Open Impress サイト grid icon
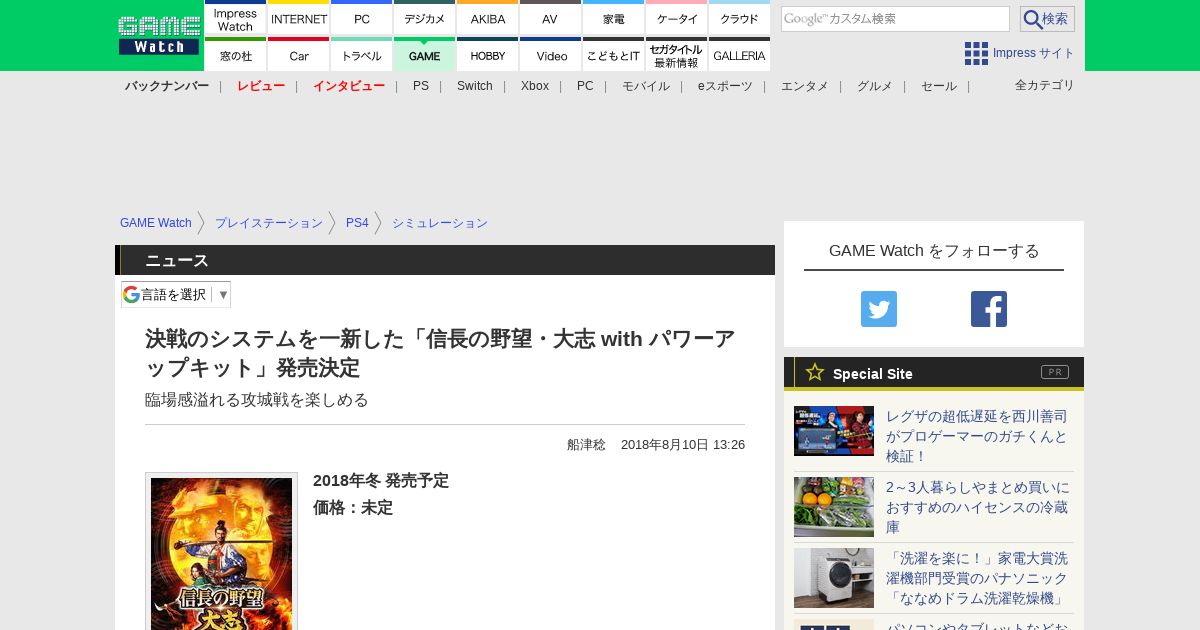The image size is (1200, 630). click(x=976, y=53)
